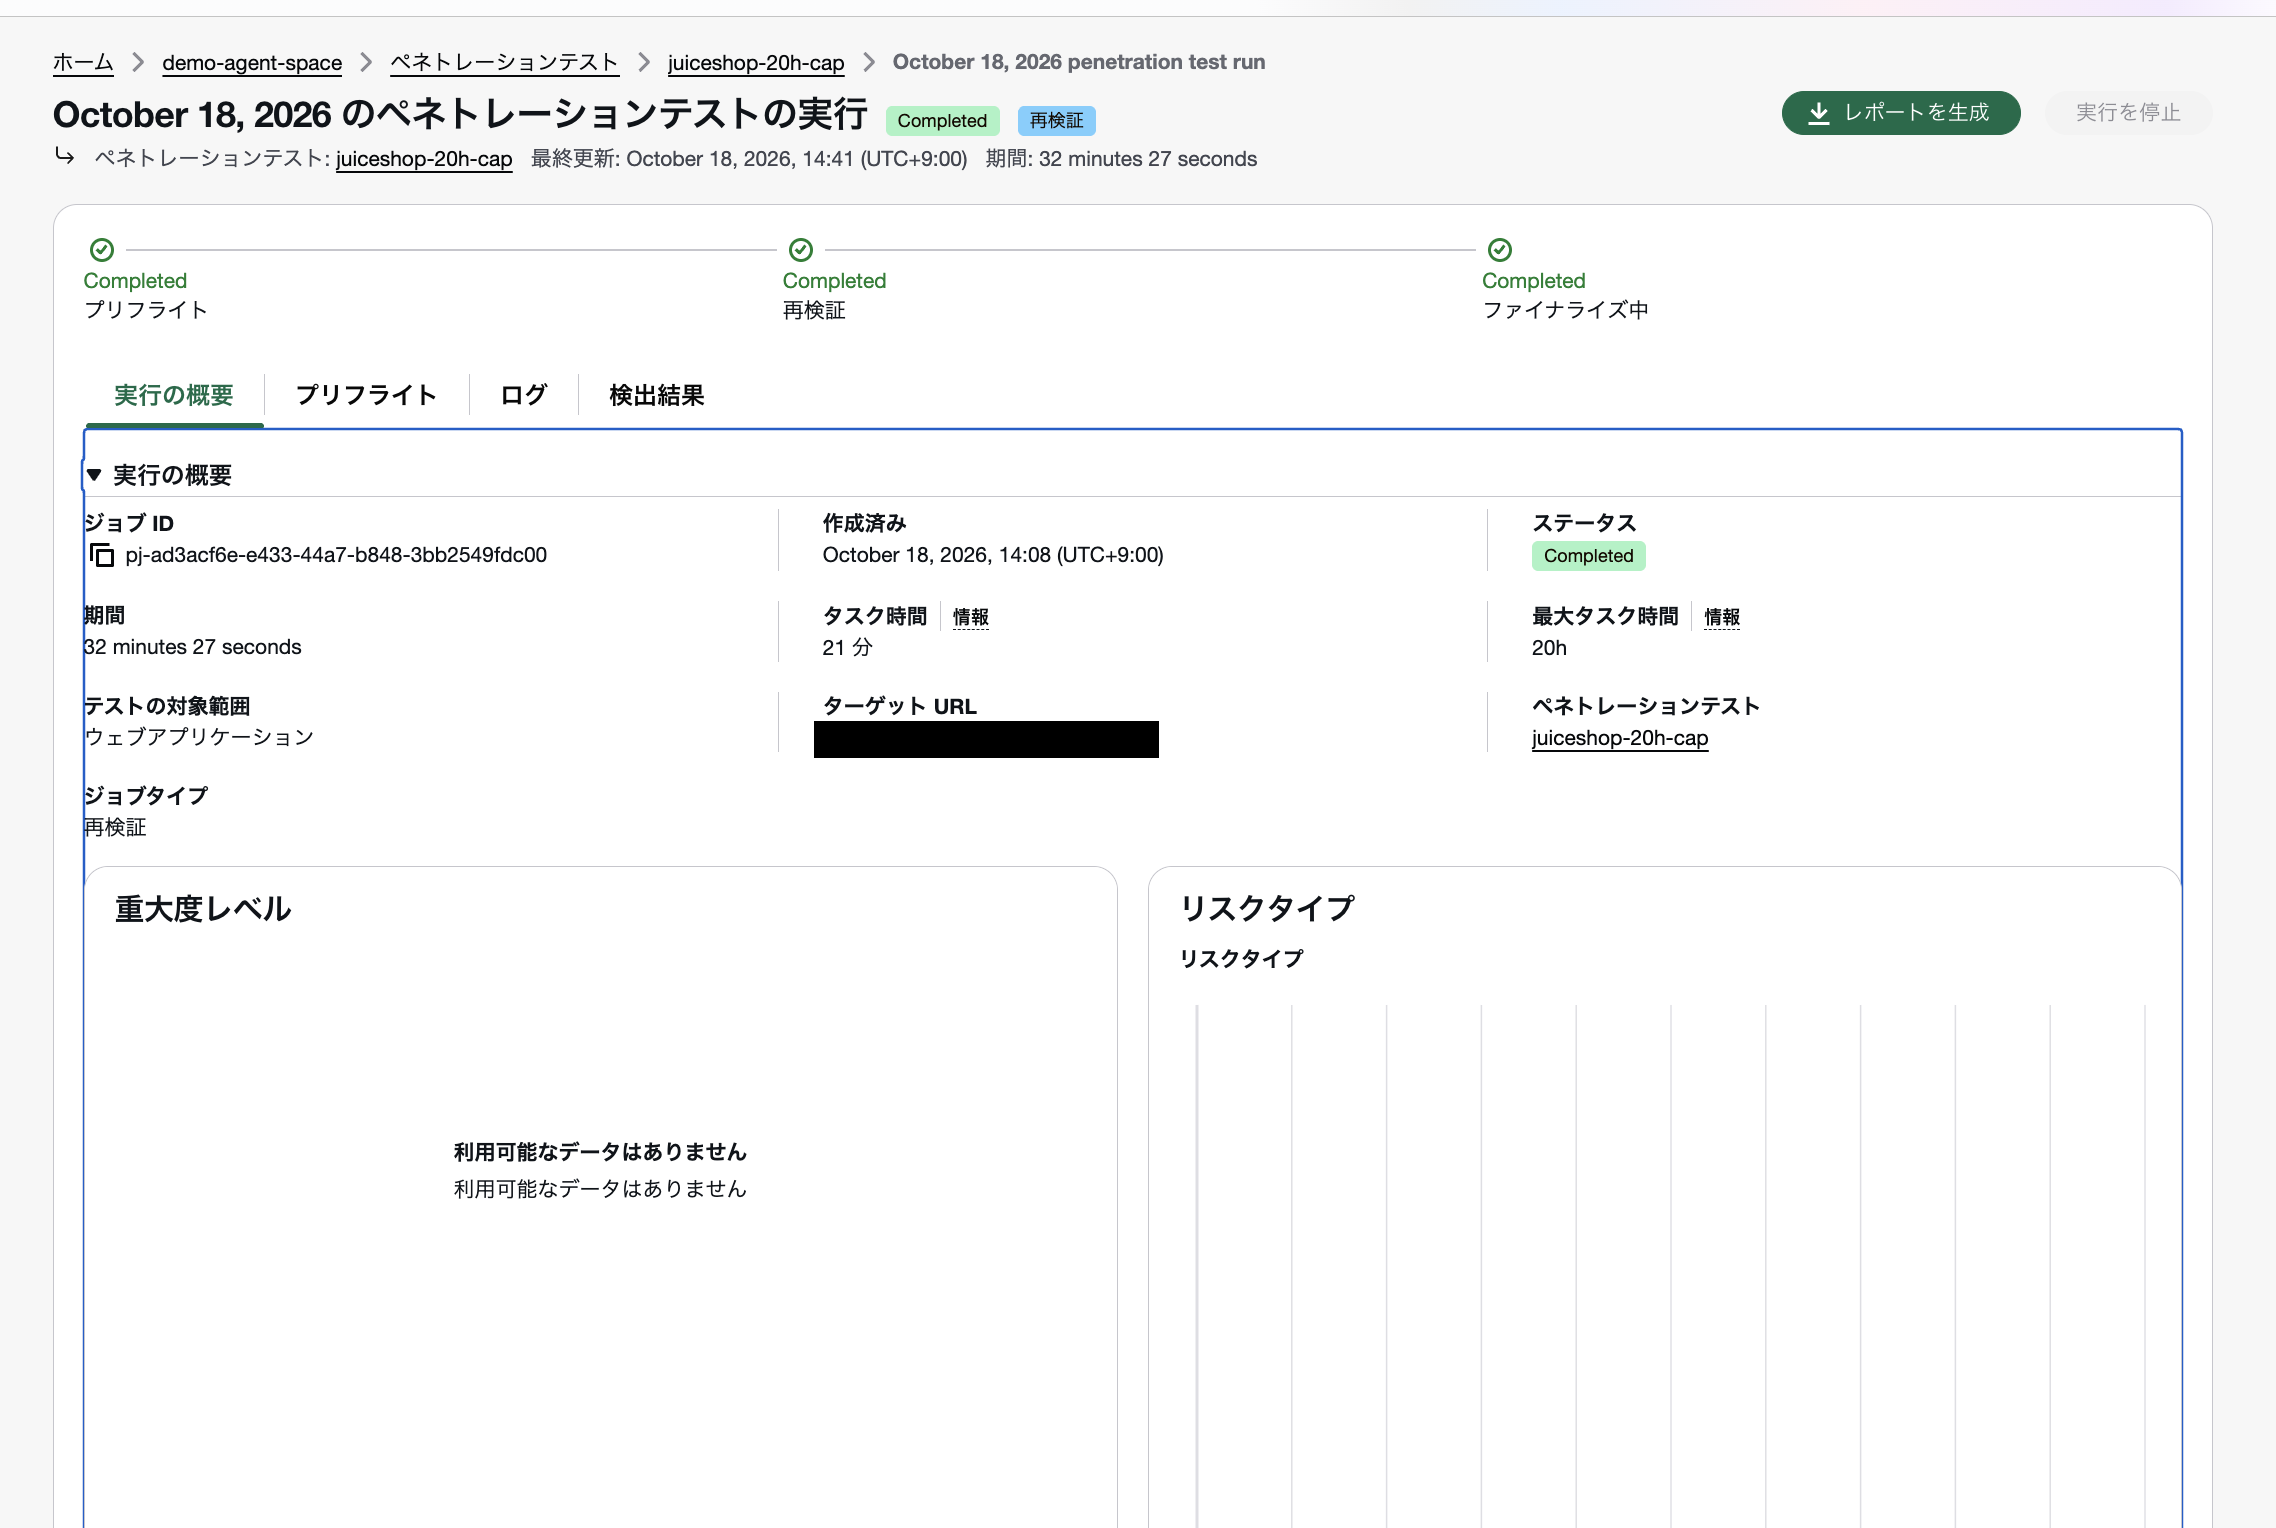Open ペネトレーションテスト breadcrumb link

(504, 62)
